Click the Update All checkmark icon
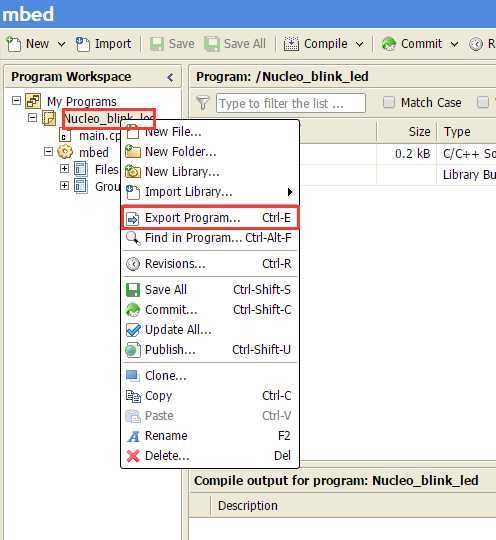Viewport: 496px width, 540px height. [133, 330]
